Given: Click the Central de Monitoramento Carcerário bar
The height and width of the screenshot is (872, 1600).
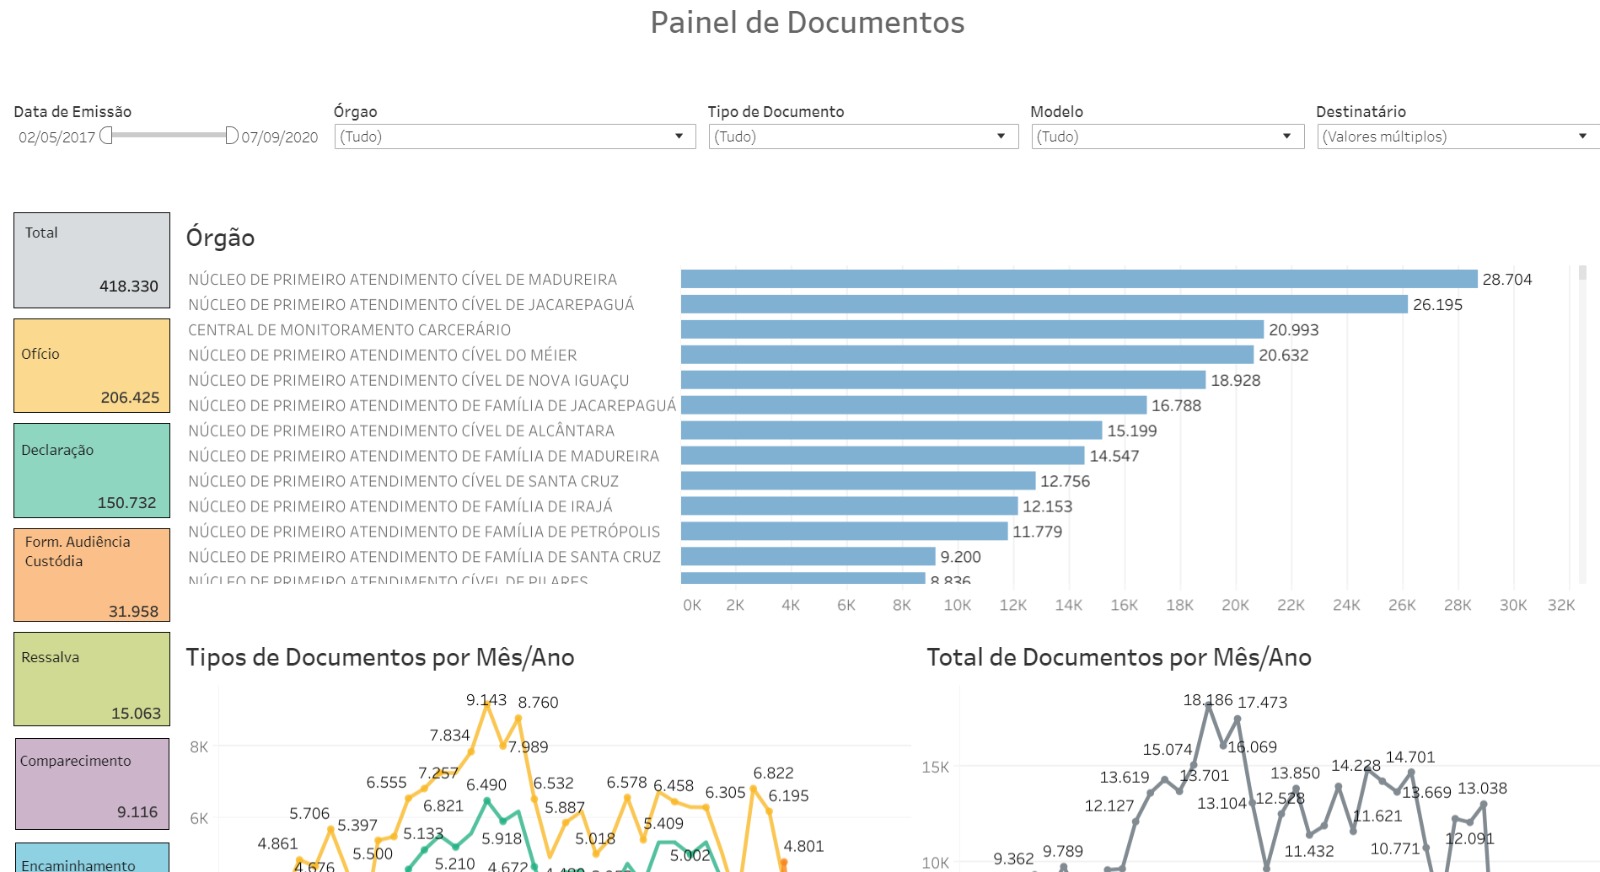Looking at the screenshot, I should [971, 330].
